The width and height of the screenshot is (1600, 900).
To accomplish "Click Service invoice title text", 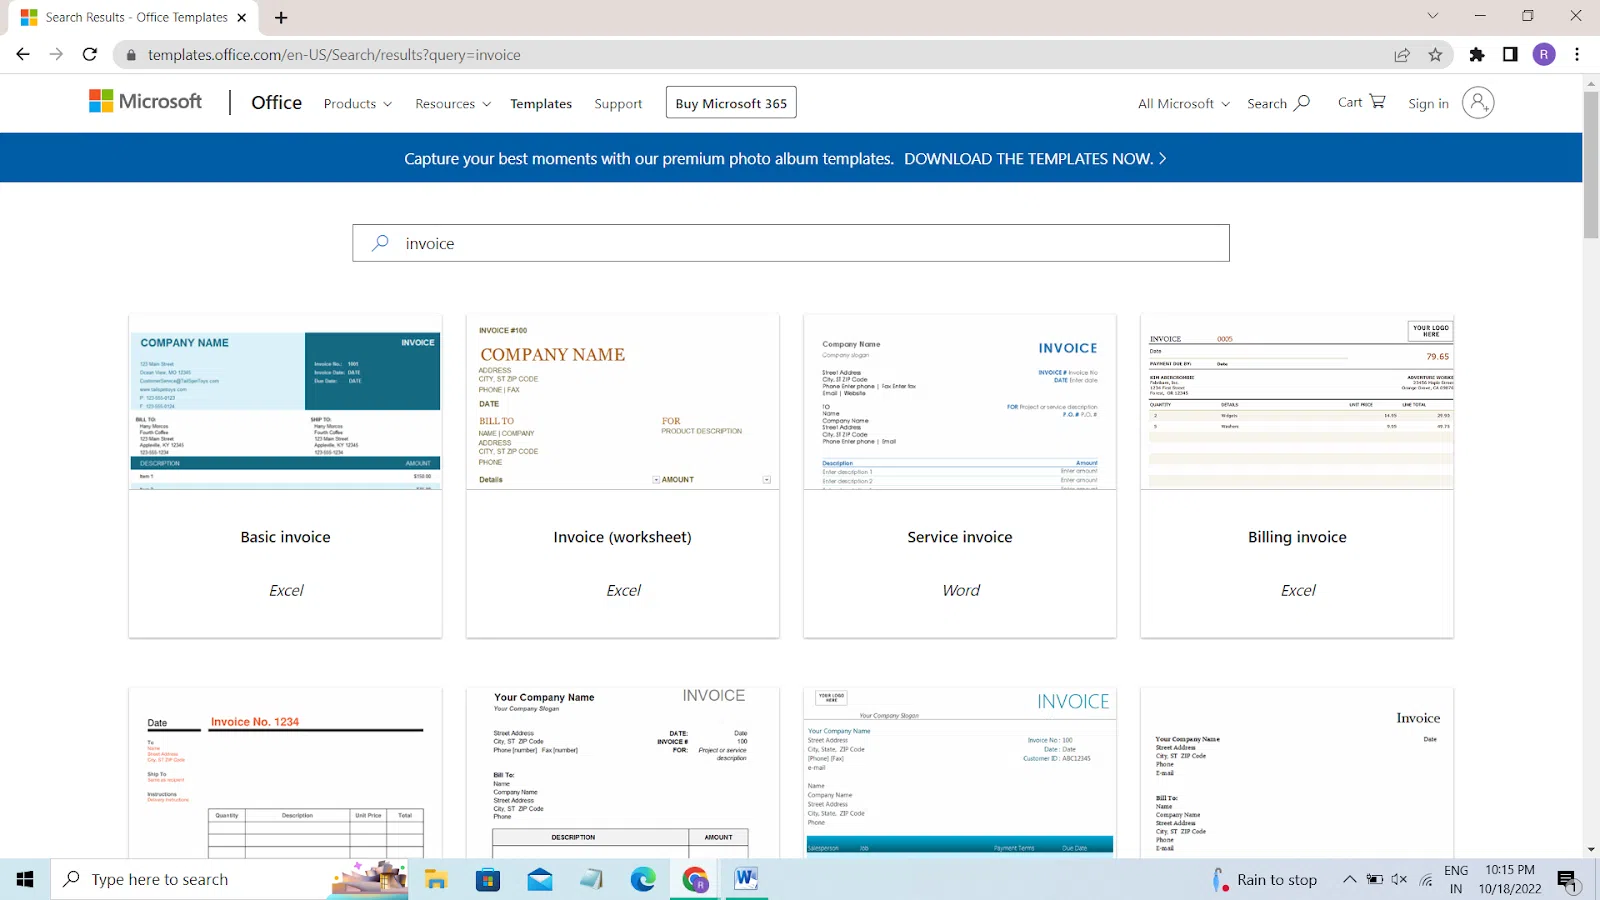I will 960,537.
